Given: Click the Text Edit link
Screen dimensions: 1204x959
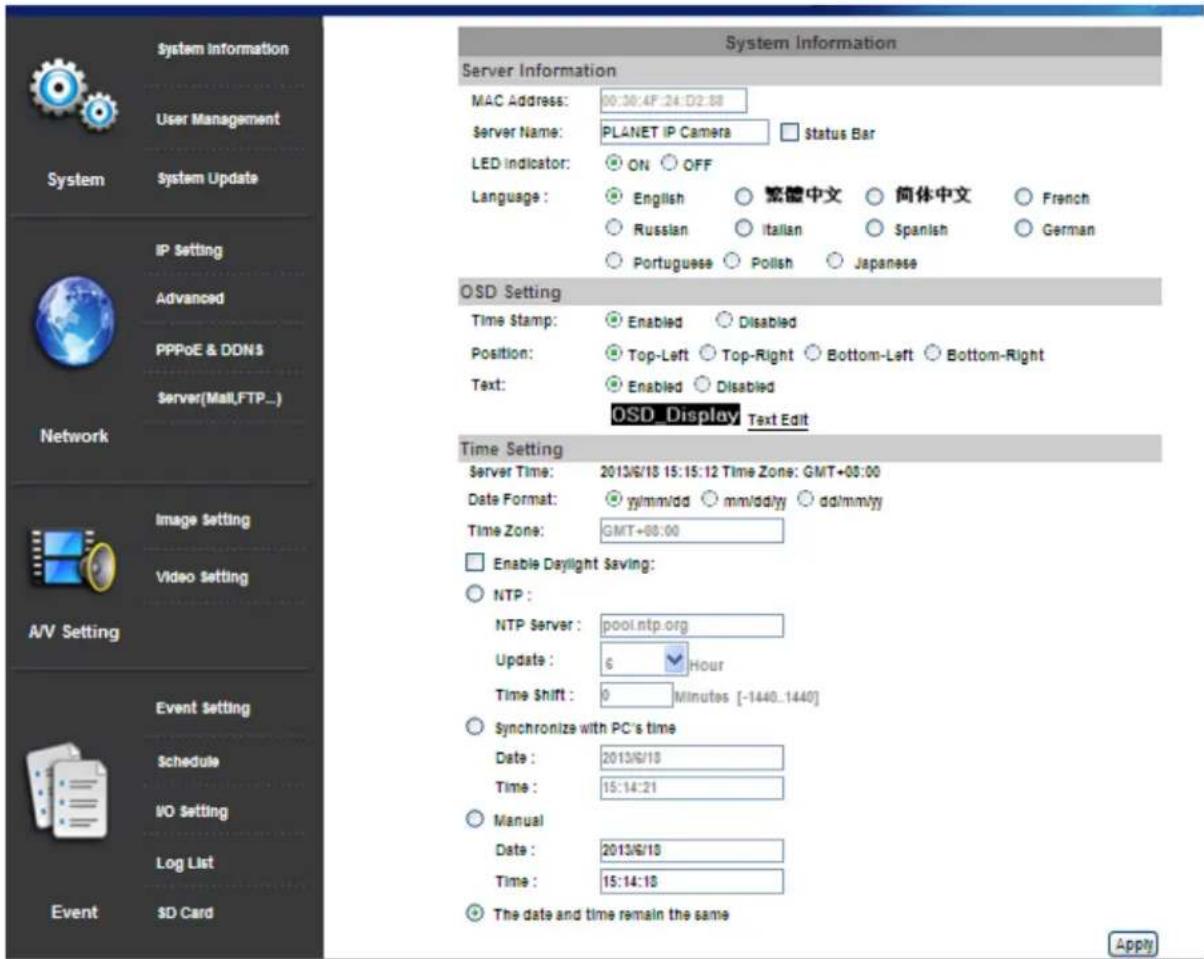Looking at the screenshot, I should pos(778,420).
